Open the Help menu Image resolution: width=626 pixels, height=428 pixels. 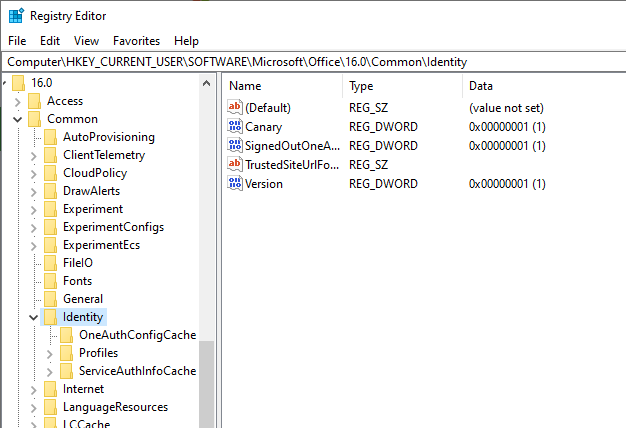[x=186, y=41]
